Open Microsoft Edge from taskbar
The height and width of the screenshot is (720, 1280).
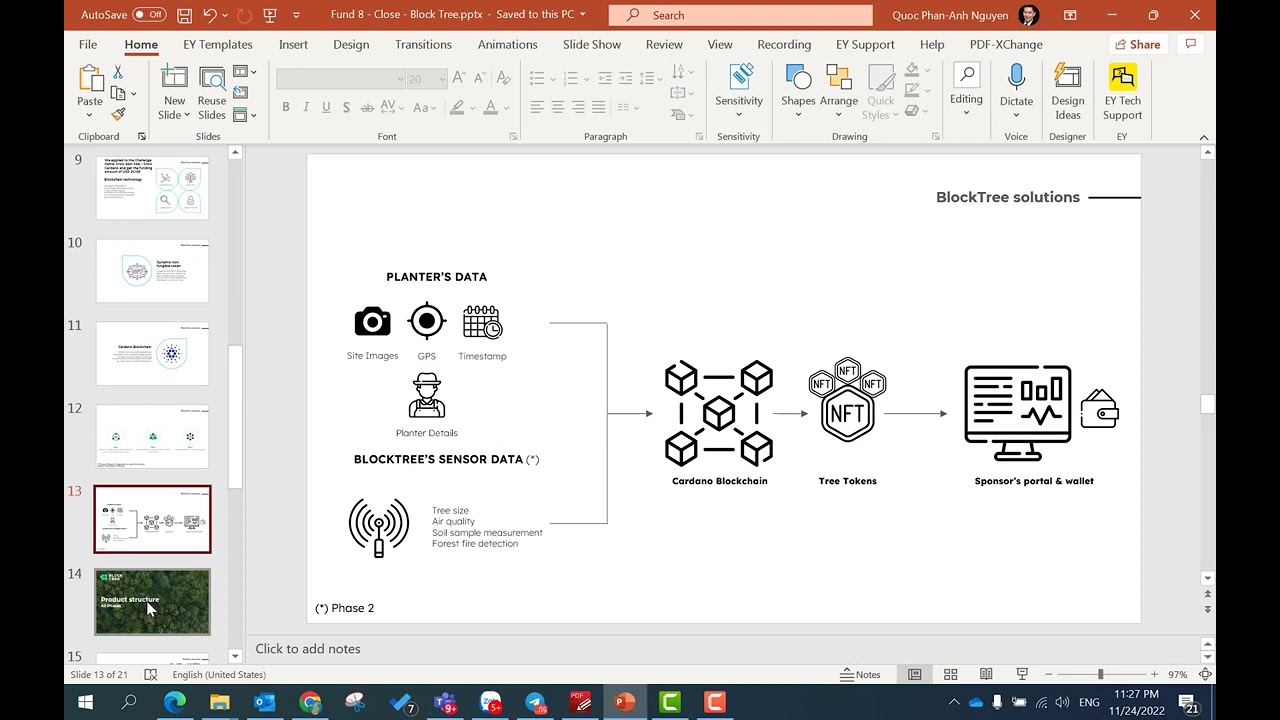(x=175, y=702)
